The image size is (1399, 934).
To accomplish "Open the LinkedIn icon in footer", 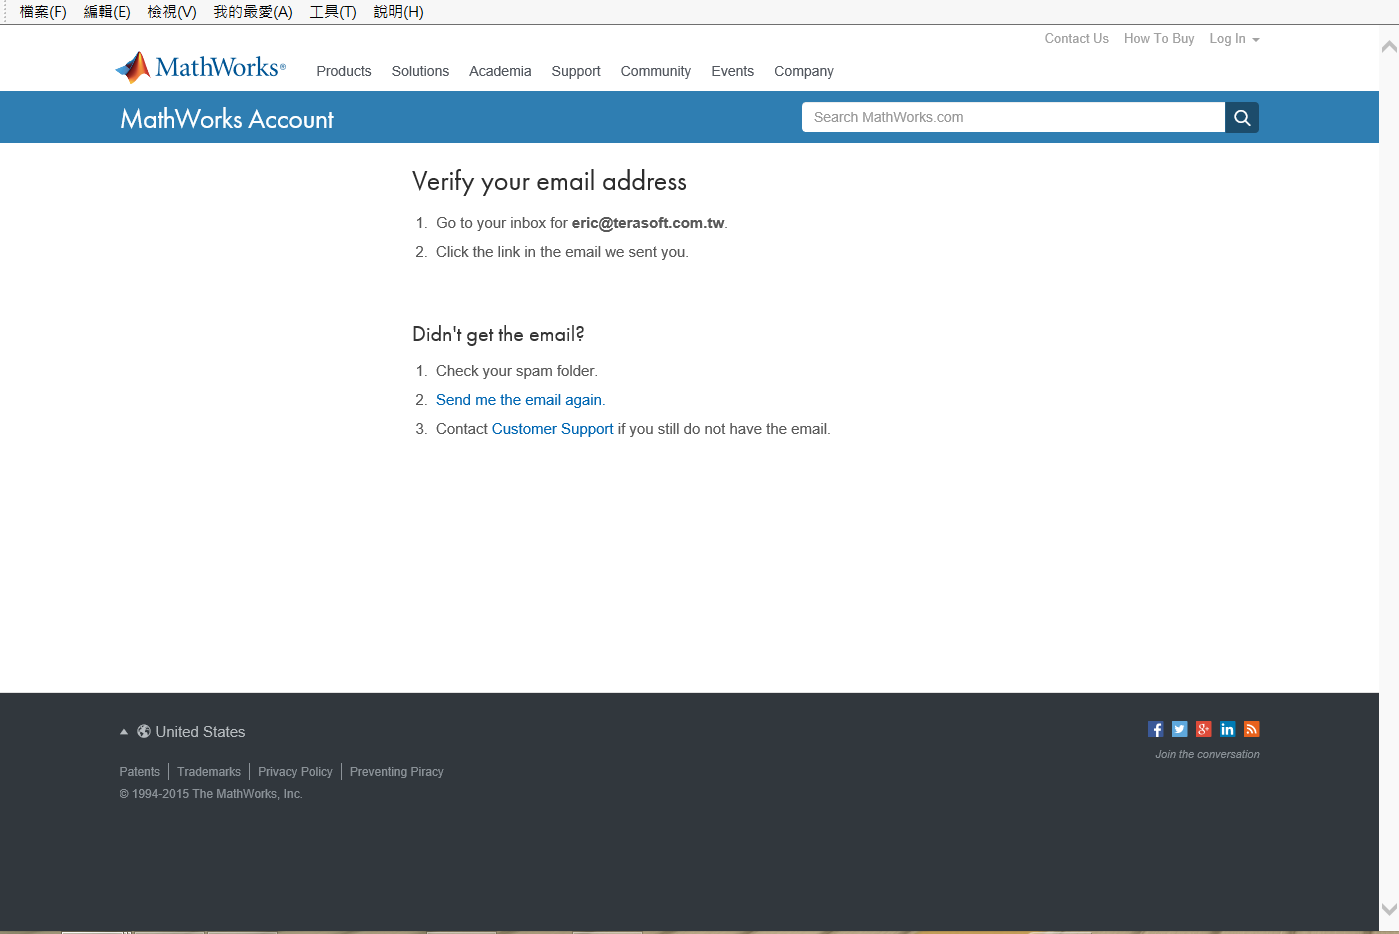I will point(1228,729).
